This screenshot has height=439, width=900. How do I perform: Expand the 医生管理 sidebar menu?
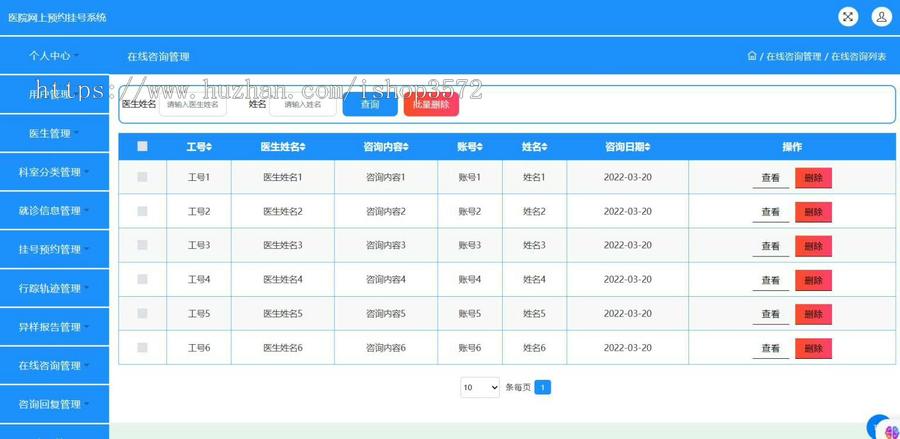pos(54,133)
